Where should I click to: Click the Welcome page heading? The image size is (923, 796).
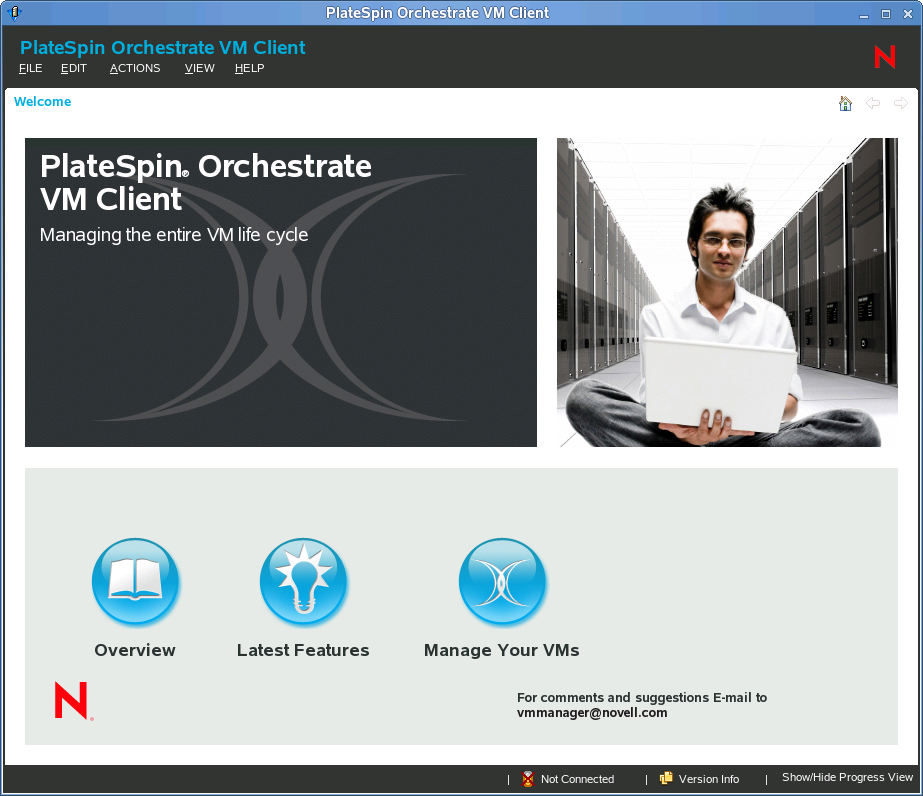[42, 101]
